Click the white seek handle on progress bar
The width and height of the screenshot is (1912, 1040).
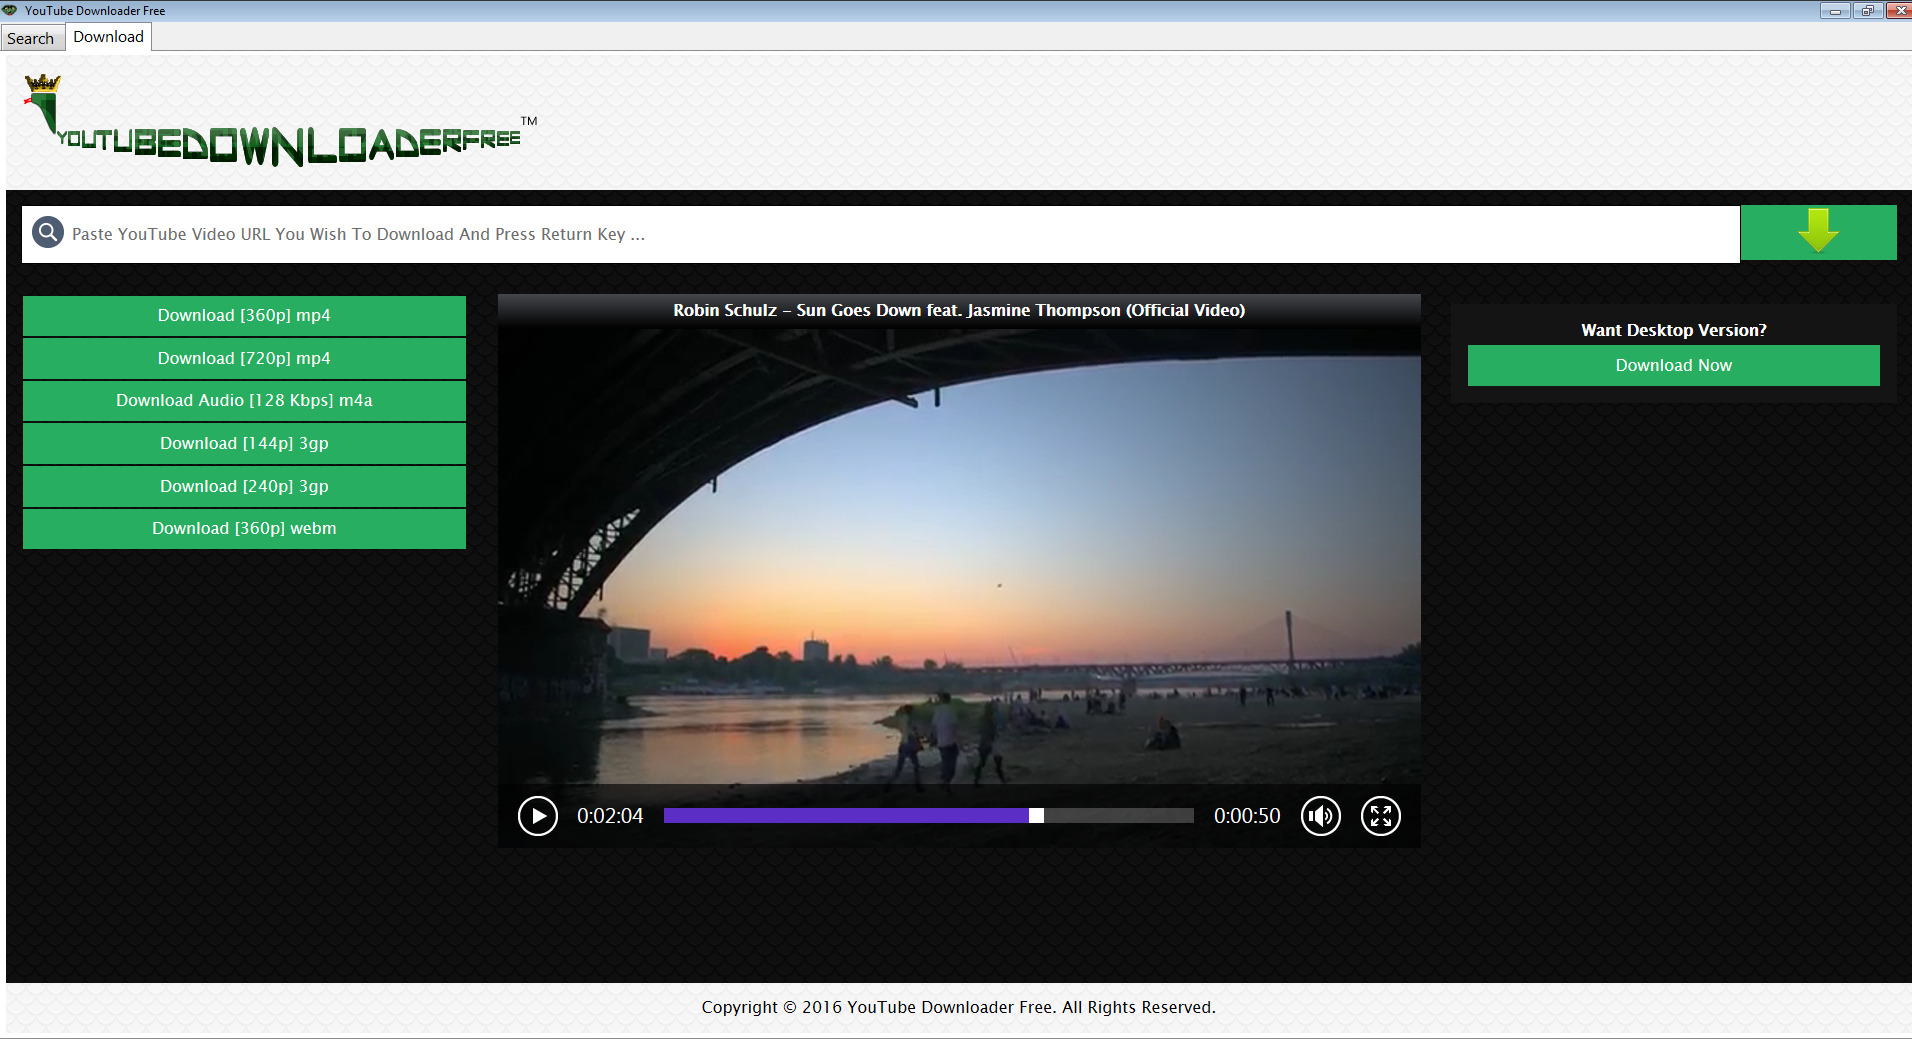[x=1036, y=816]
